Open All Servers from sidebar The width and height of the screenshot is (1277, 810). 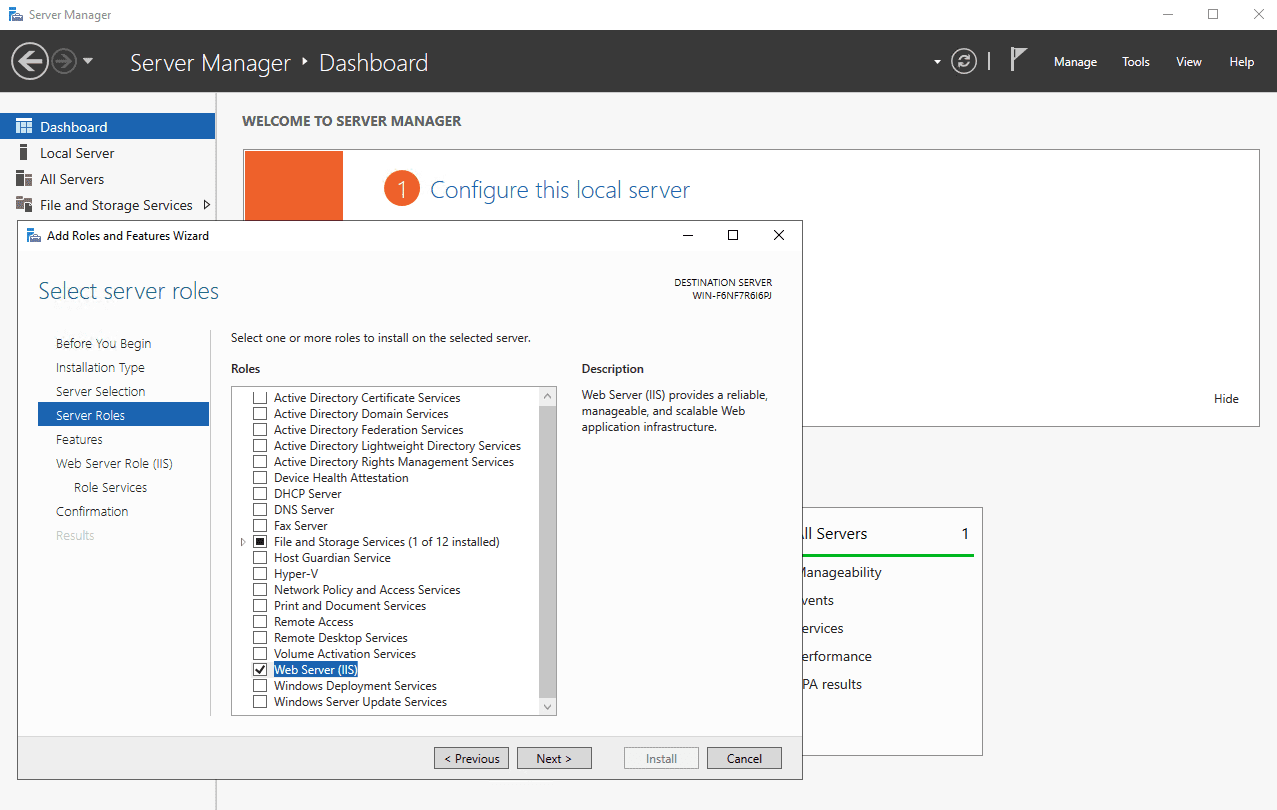tap(71, 179)
